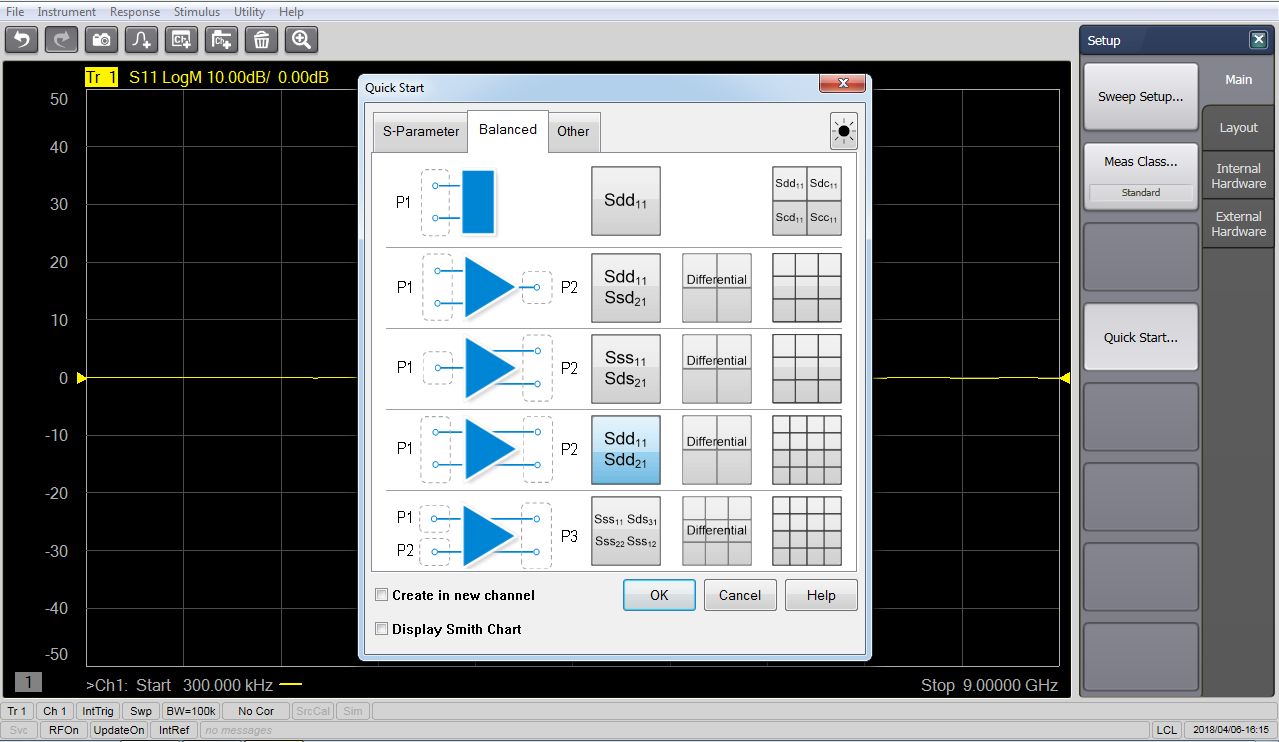Click the trash delete icon
This screenshot has height=742, width=1279.
click(261, 39)
